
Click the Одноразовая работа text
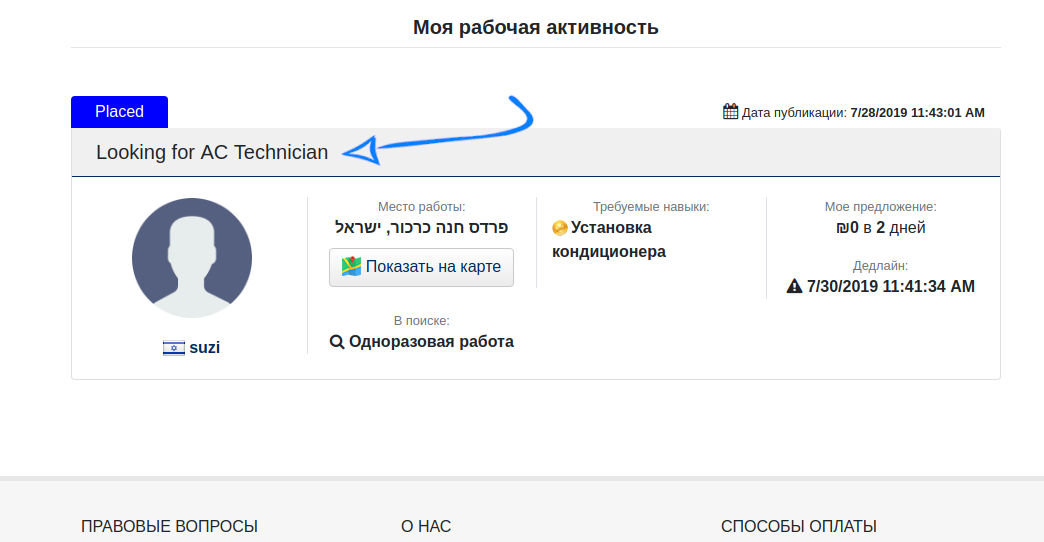(x=431, y=342)
